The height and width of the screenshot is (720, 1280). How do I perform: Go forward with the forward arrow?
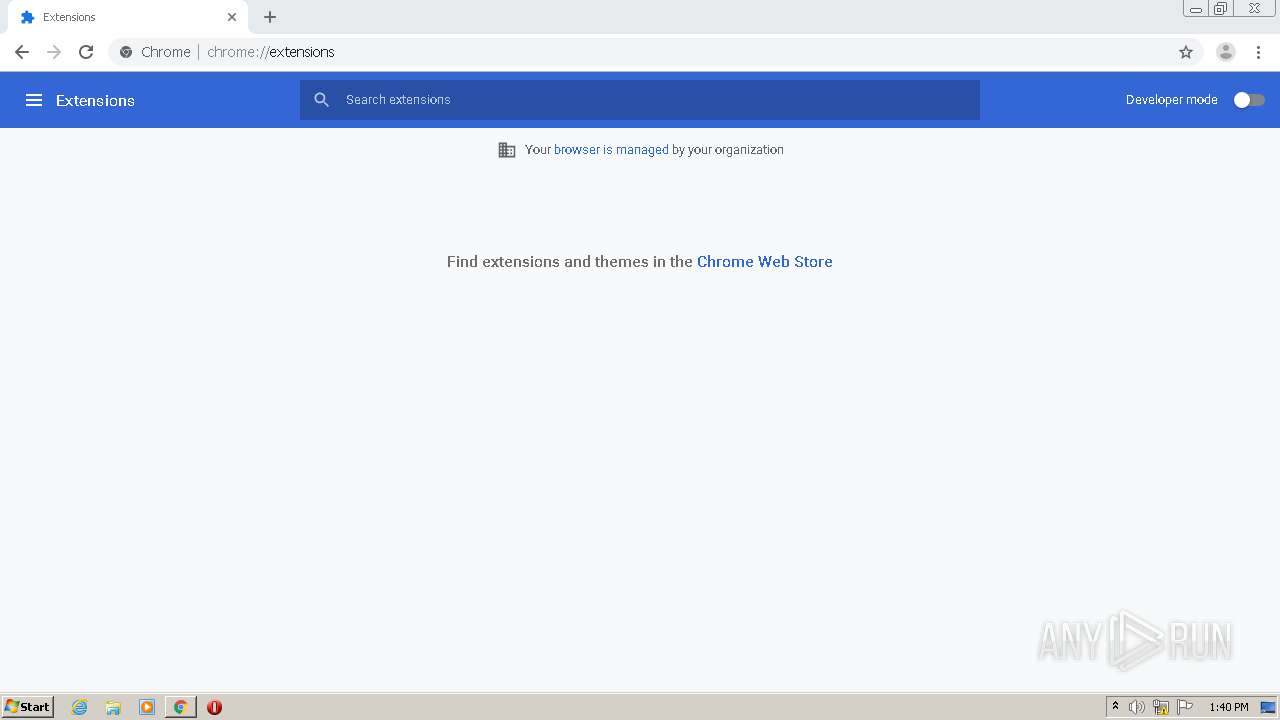(x=54, y=52)
